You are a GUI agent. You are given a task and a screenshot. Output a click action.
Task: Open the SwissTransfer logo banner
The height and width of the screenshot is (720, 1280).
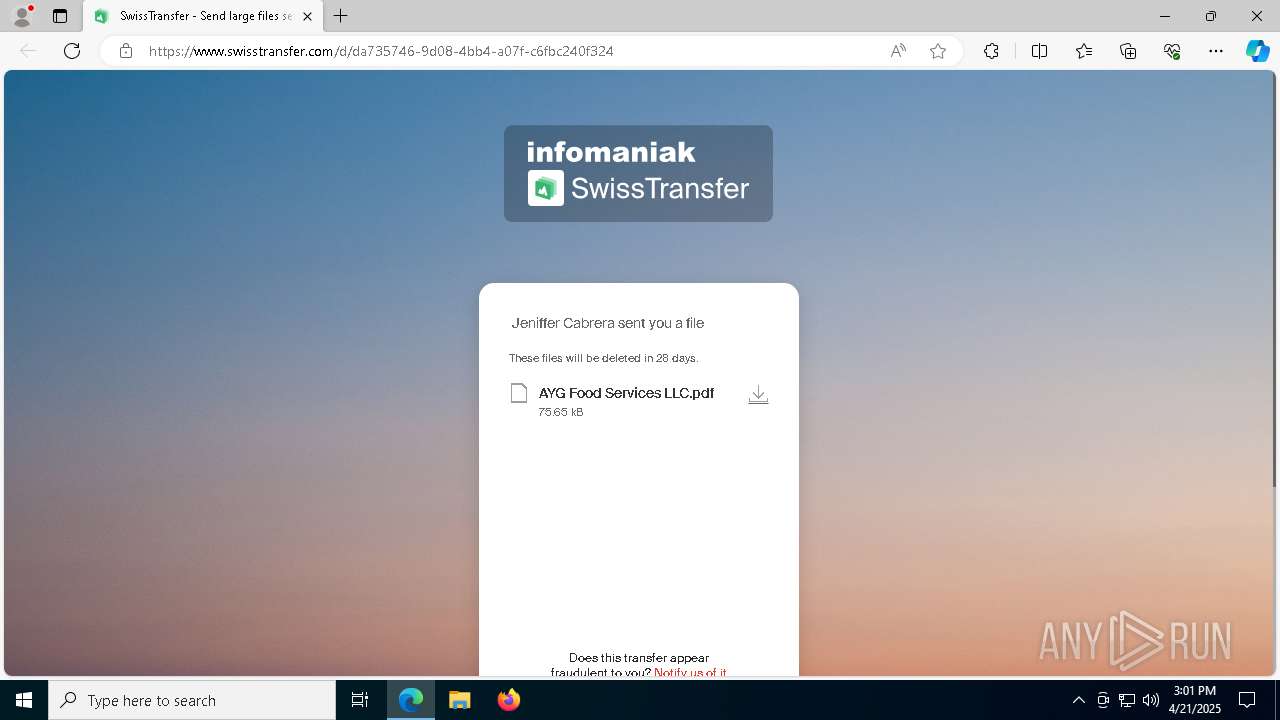638,173
